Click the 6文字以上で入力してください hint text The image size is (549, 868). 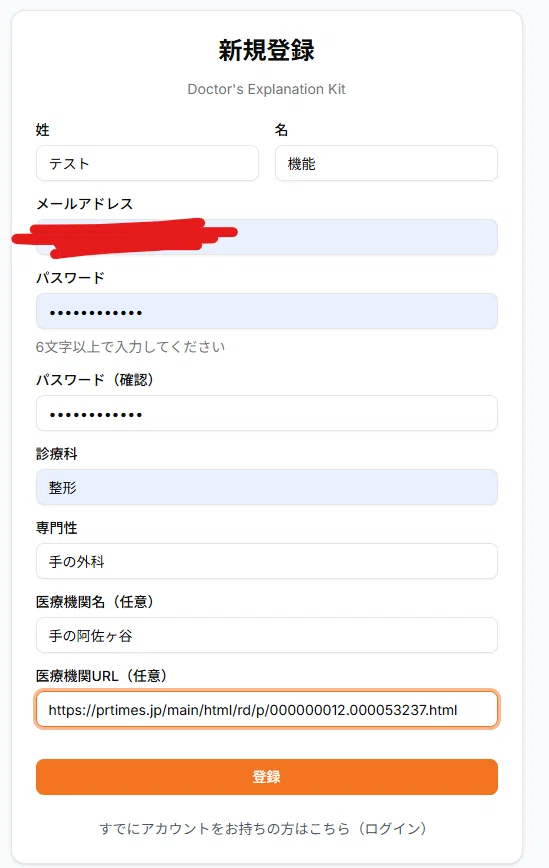point(130,347)
